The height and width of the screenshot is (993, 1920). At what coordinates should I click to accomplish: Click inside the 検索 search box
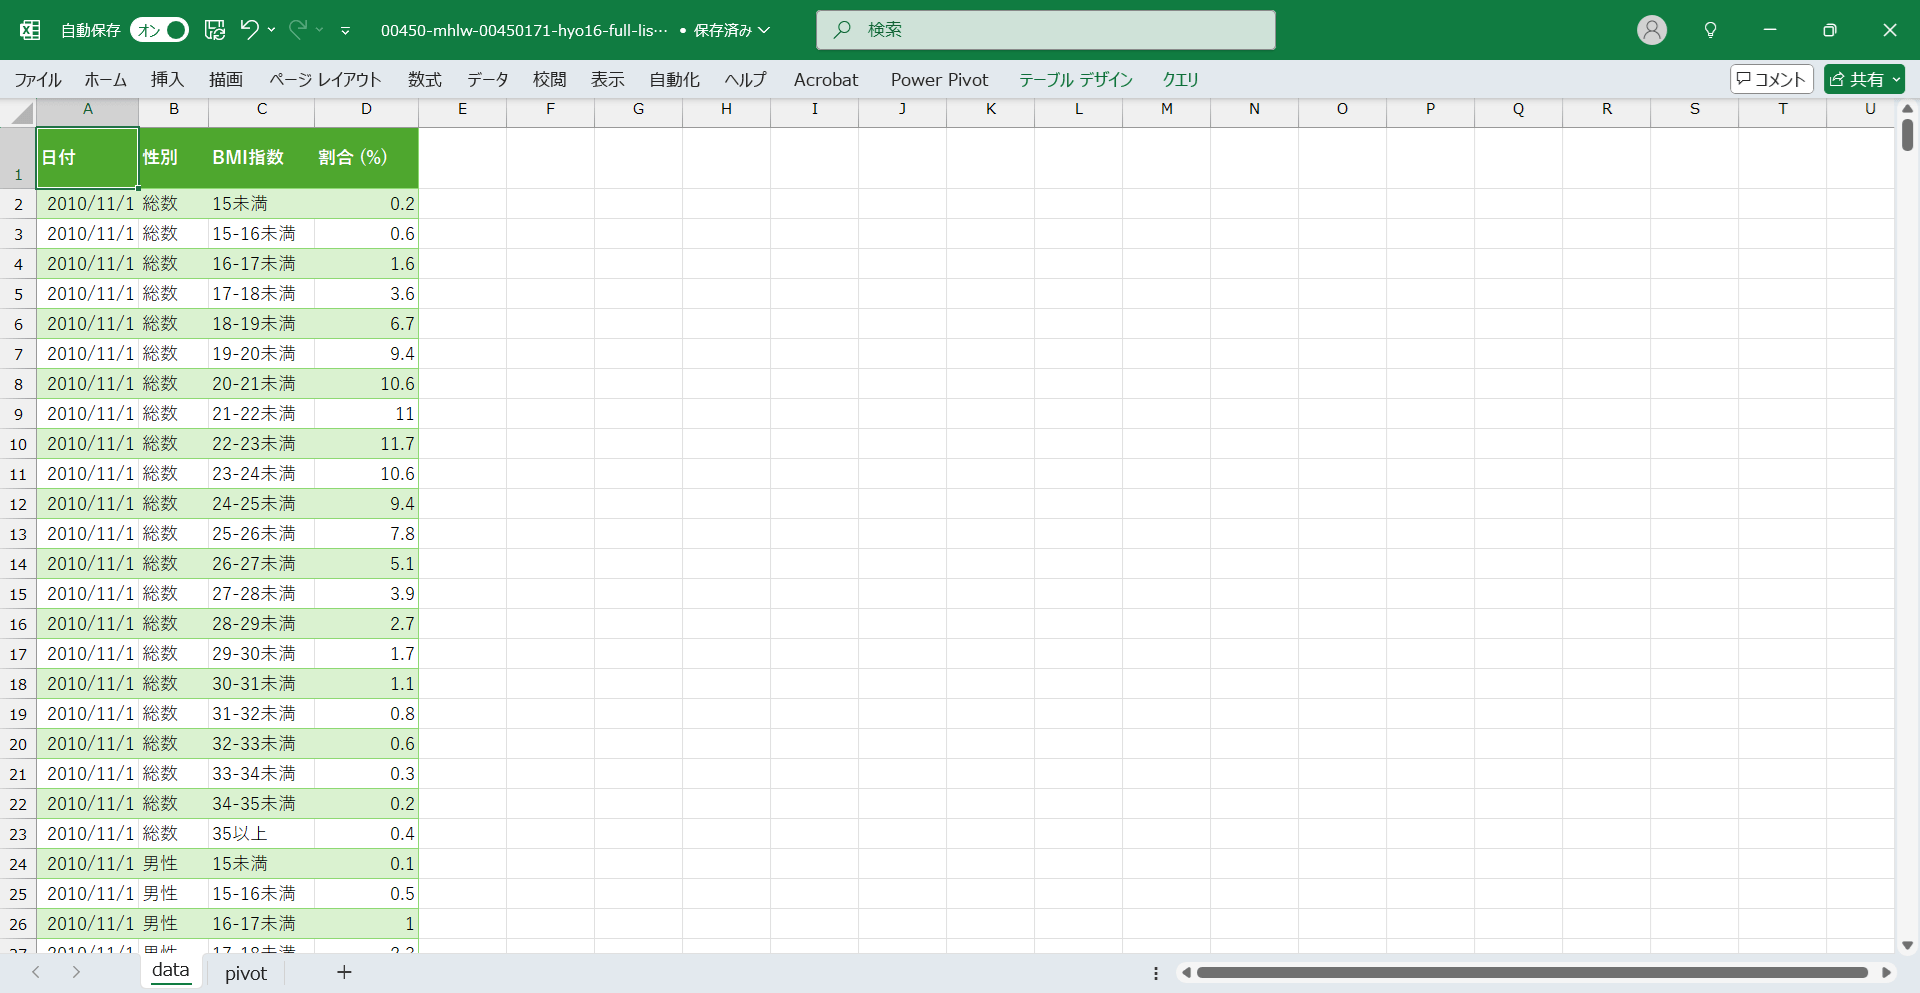[x=1045, y=30]
